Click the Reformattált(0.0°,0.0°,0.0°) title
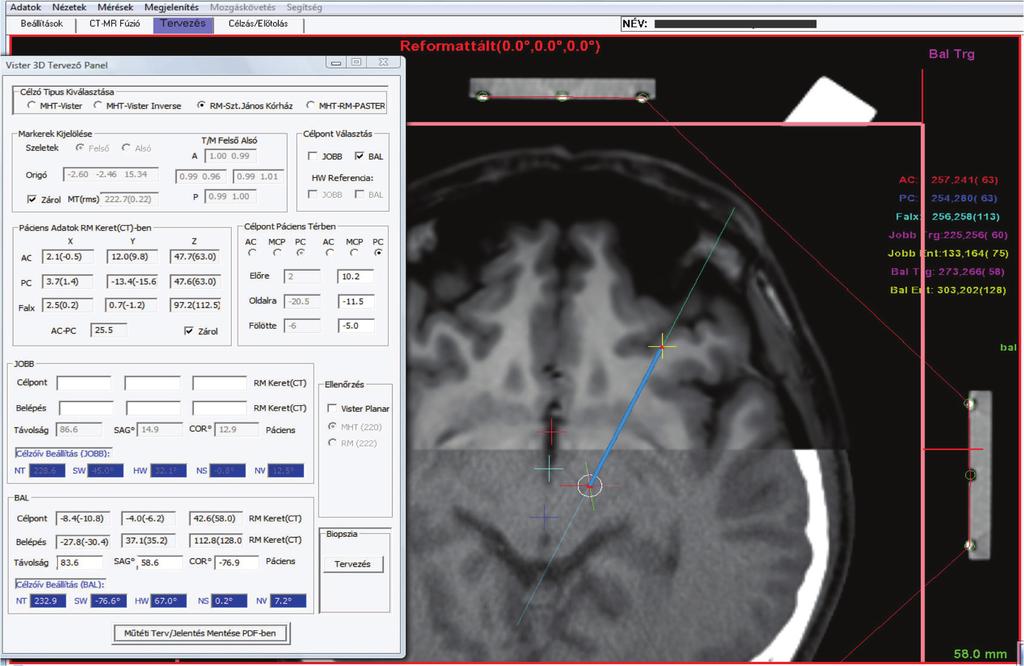Viewport: 1024px width, 666px height. [500, 46]
